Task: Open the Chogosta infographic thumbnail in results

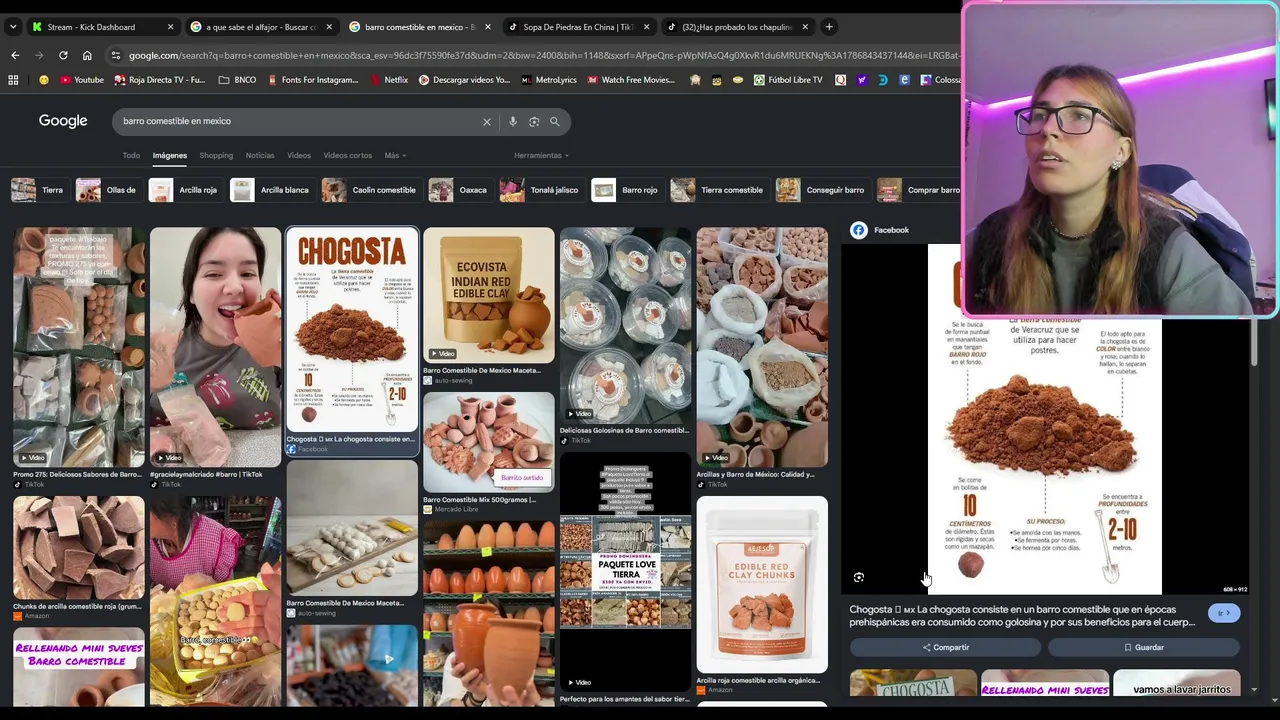Action: 352,330
